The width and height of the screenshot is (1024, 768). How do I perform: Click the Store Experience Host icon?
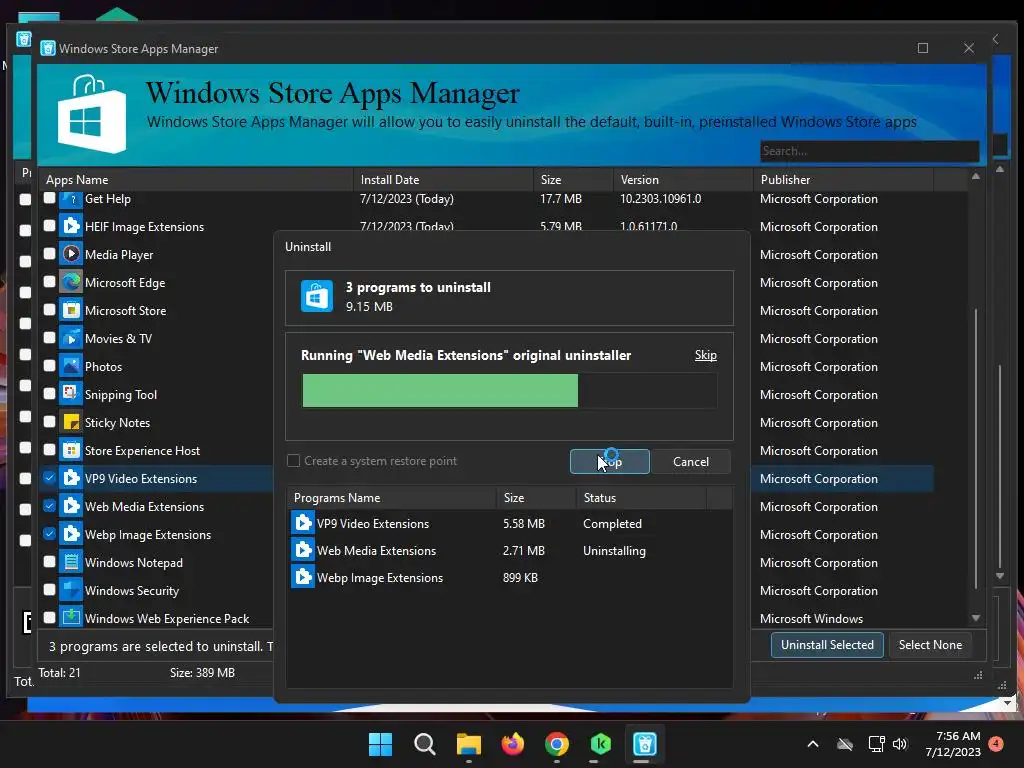point(71,451)
